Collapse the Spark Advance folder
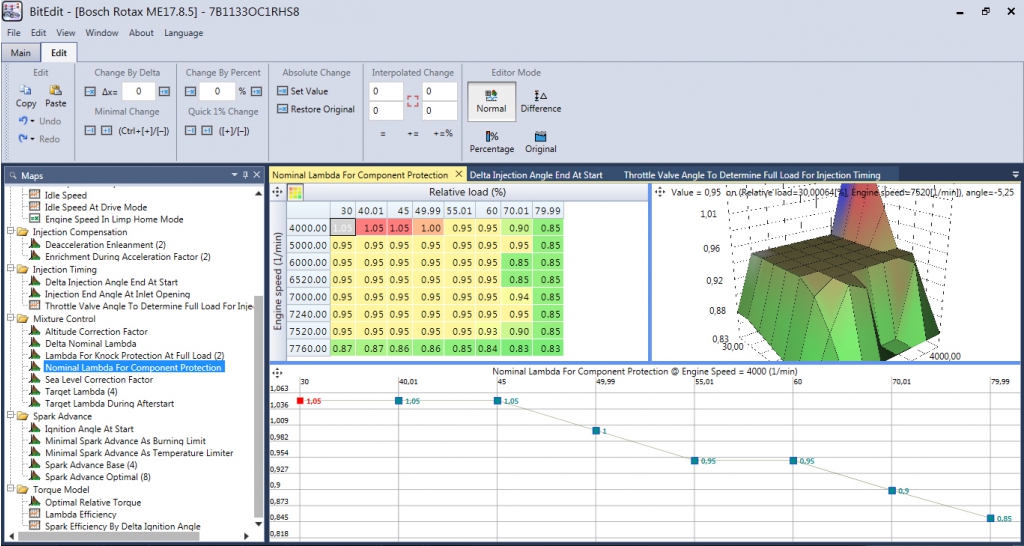Viewport: 1024px width, 546px height. click(10, 416)
